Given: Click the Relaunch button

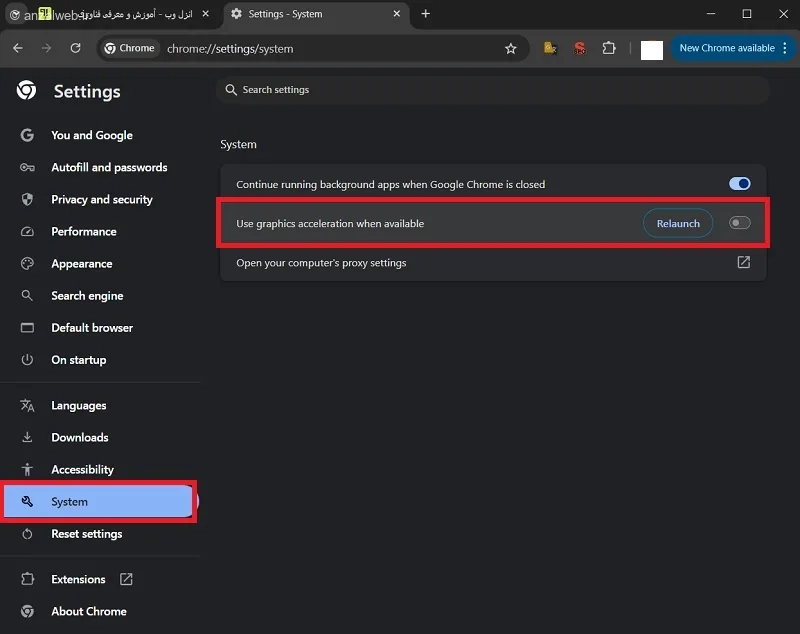Looking at the screenshot, I should (x=678, y=223).
